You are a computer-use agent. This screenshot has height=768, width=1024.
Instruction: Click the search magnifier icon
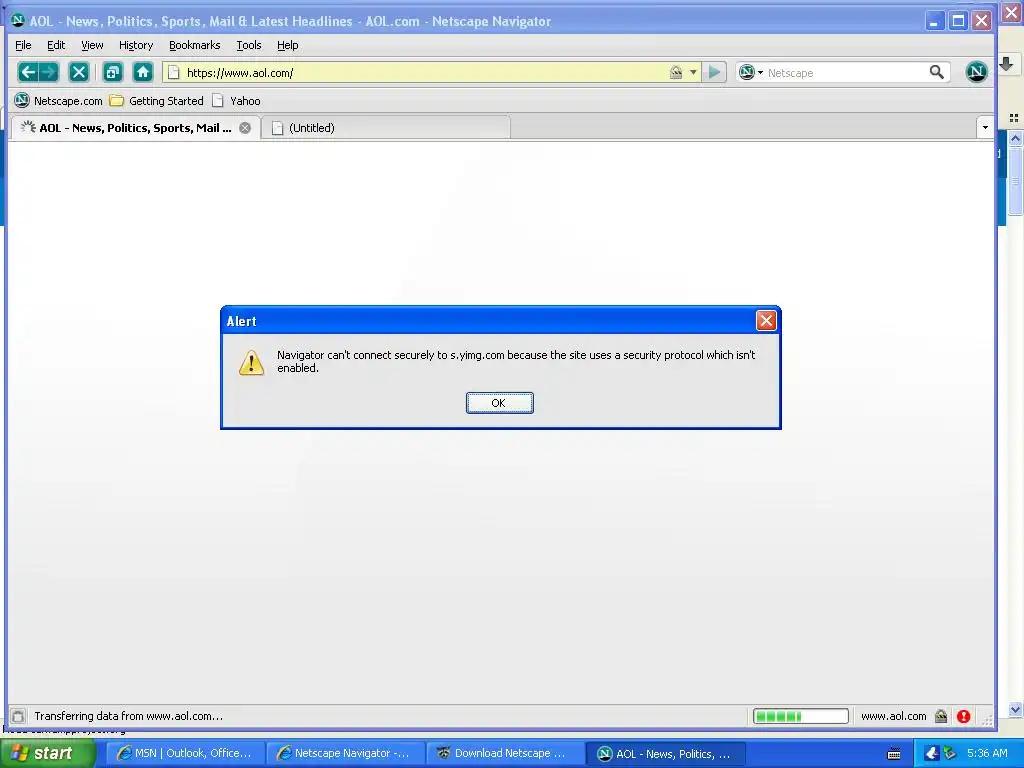tap(936, 72)
